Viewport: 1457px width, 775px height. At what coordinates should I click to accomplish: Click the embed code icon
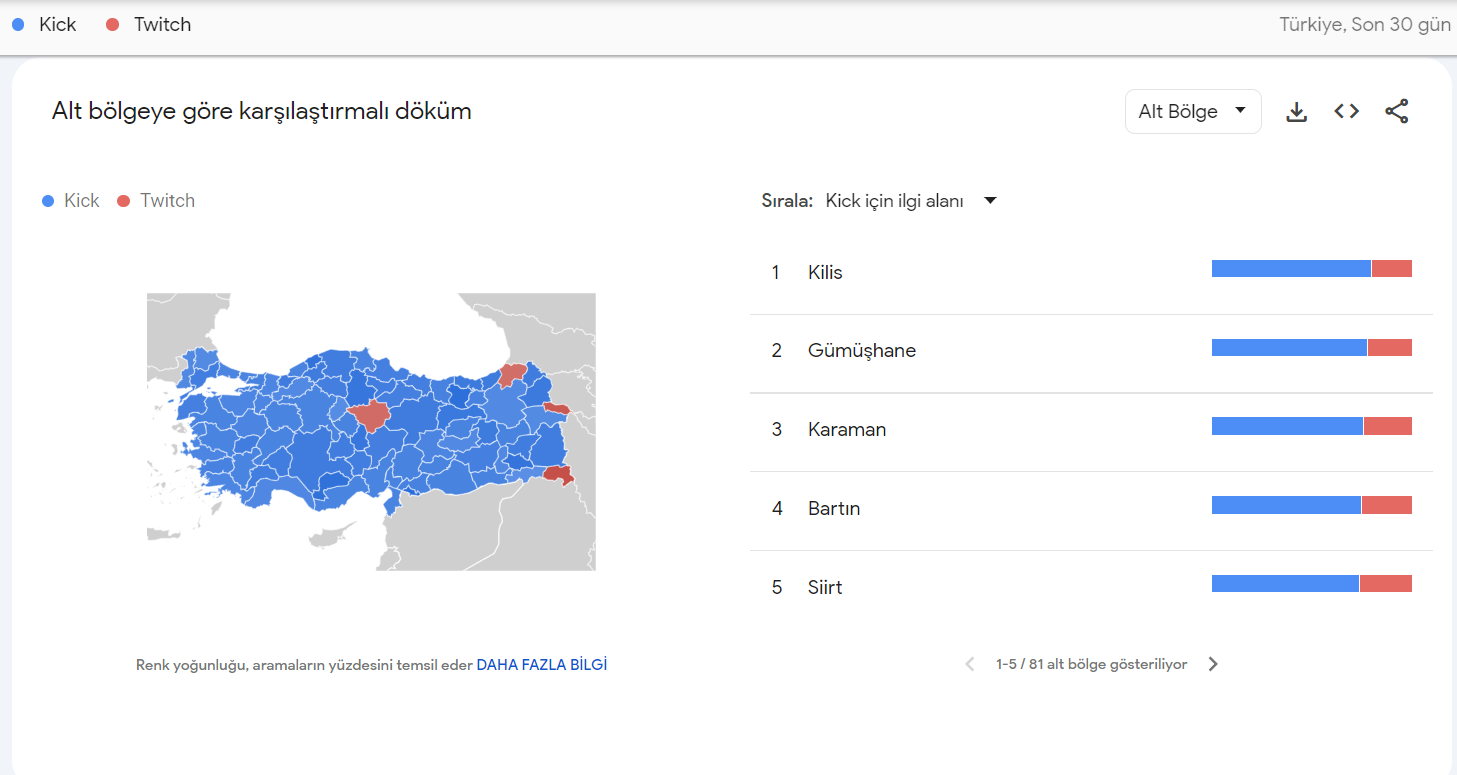tap(1346, 112)
